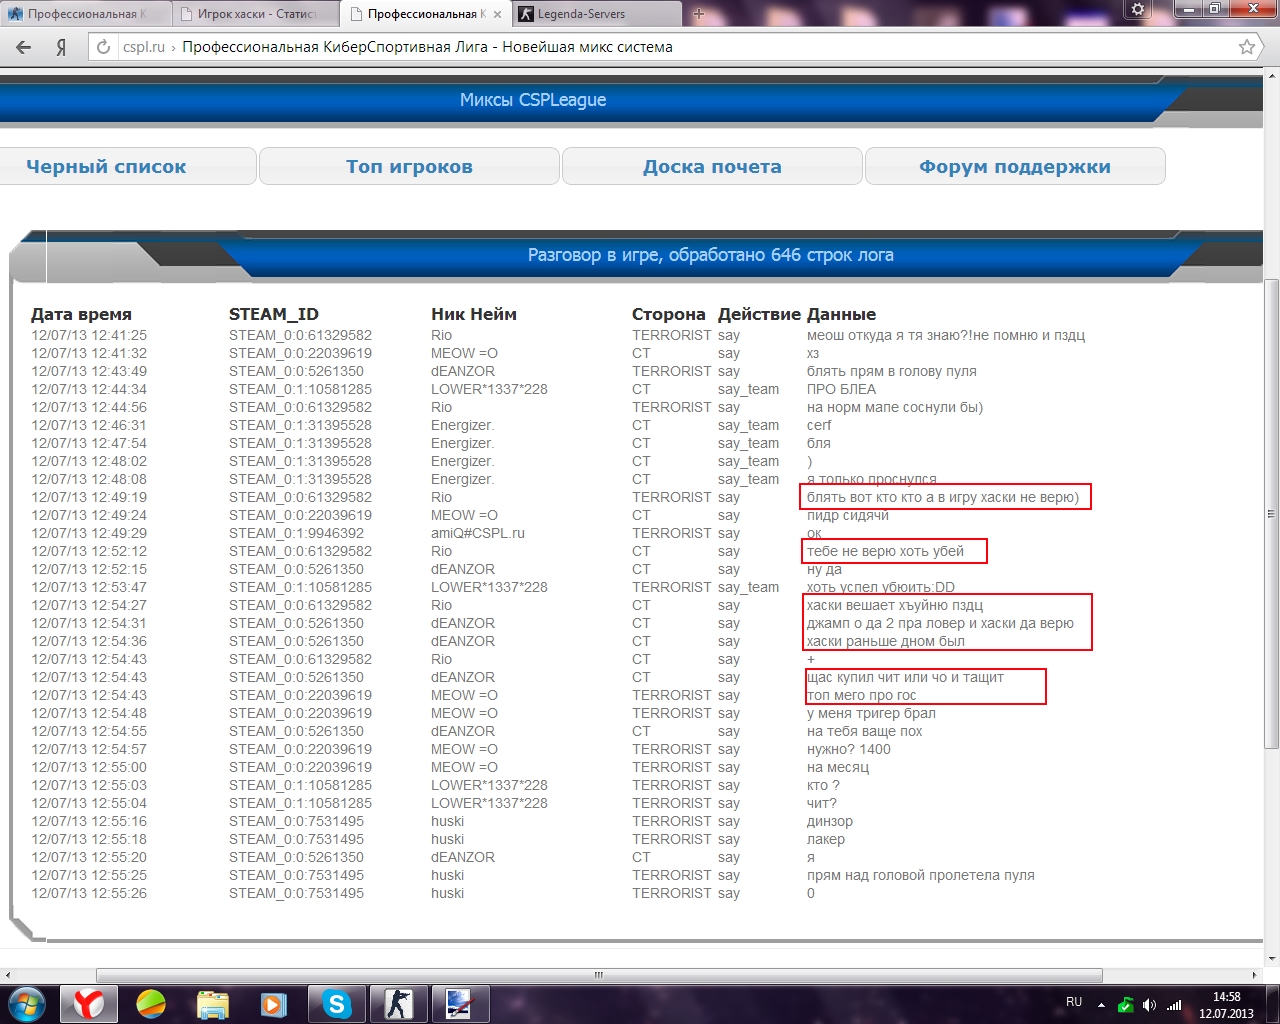The width and height of the screenshot is (1280, 1024).
Task: Select message 'топ мего про гос'
Action: 861,695
